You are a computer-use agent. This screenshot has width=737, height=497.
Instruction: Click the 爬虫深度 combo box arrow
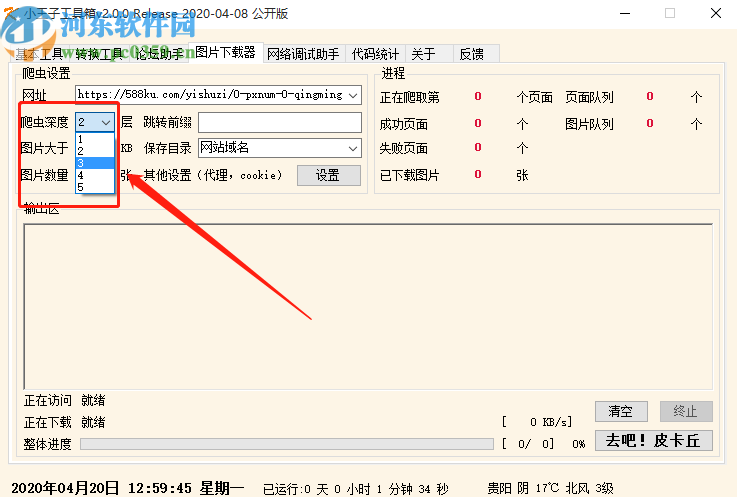click(x=106, y=123)
